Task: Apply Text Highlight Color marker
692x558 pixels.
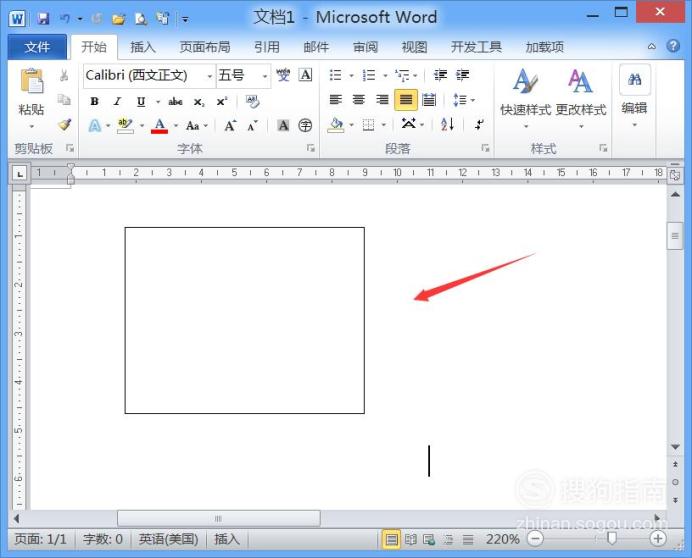Action: click(x=125, y=126)
